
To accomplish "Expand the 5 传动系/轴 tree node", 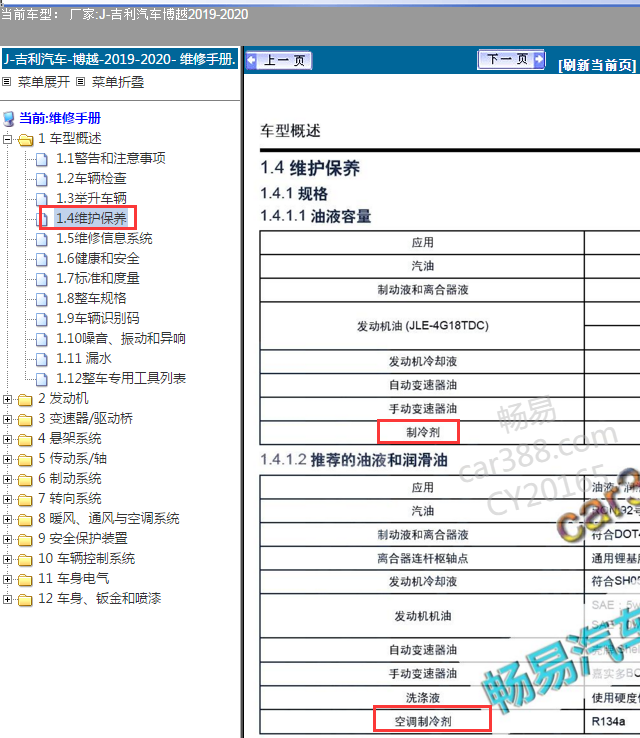I will click(x=7, y=459).
